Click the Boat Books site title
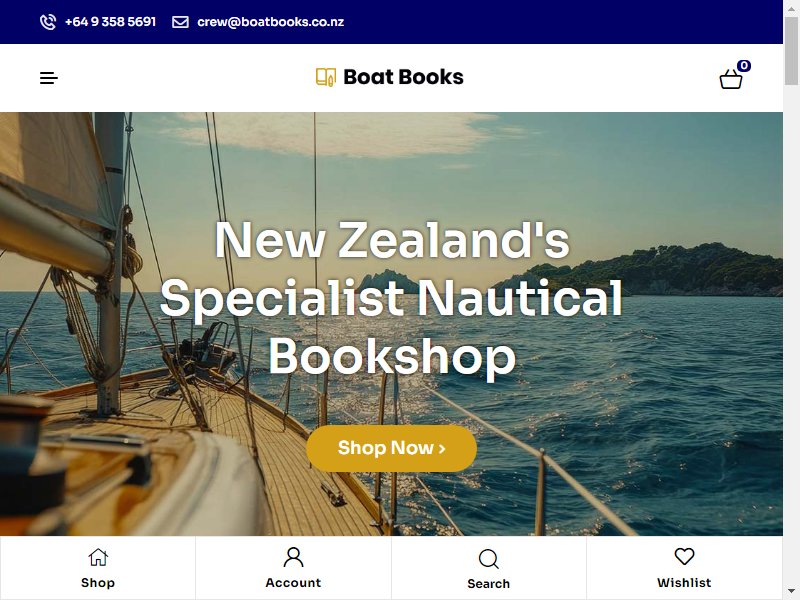Viewport: 800px width, 600px height. click(404, 77)
